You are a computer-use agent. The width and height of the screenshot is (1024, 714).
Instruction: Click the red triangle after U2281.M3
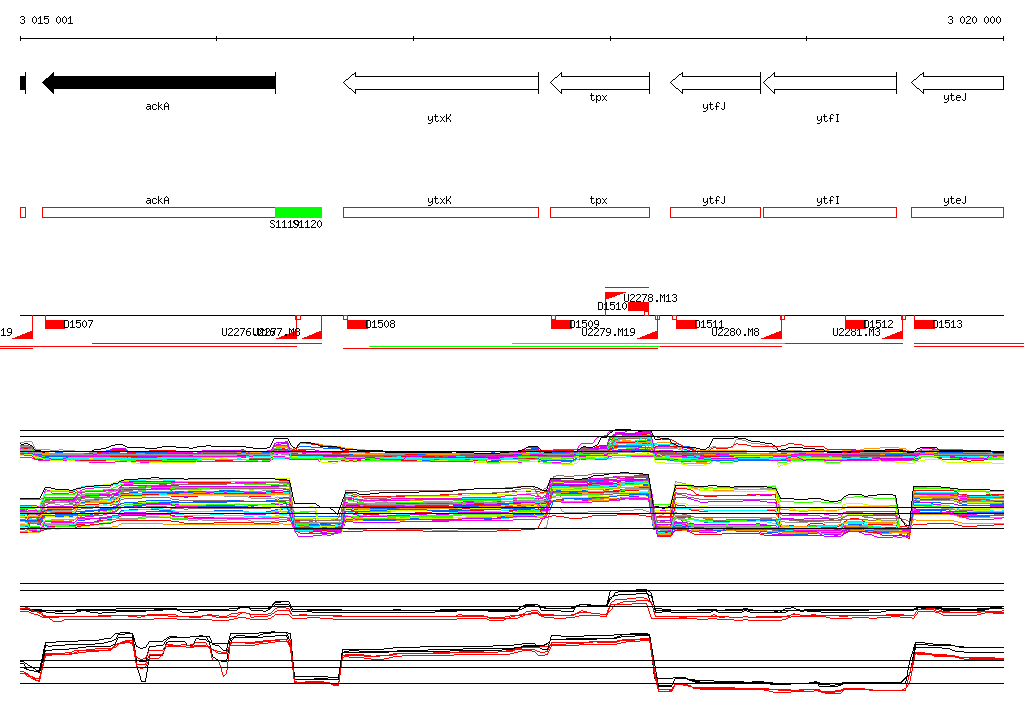(895, 335)
